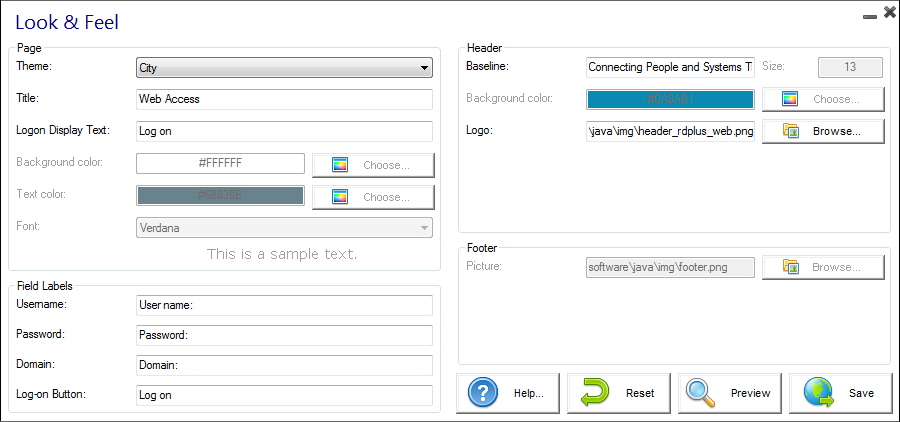Click the Header Background color Choose palette icon

(790, 99)
